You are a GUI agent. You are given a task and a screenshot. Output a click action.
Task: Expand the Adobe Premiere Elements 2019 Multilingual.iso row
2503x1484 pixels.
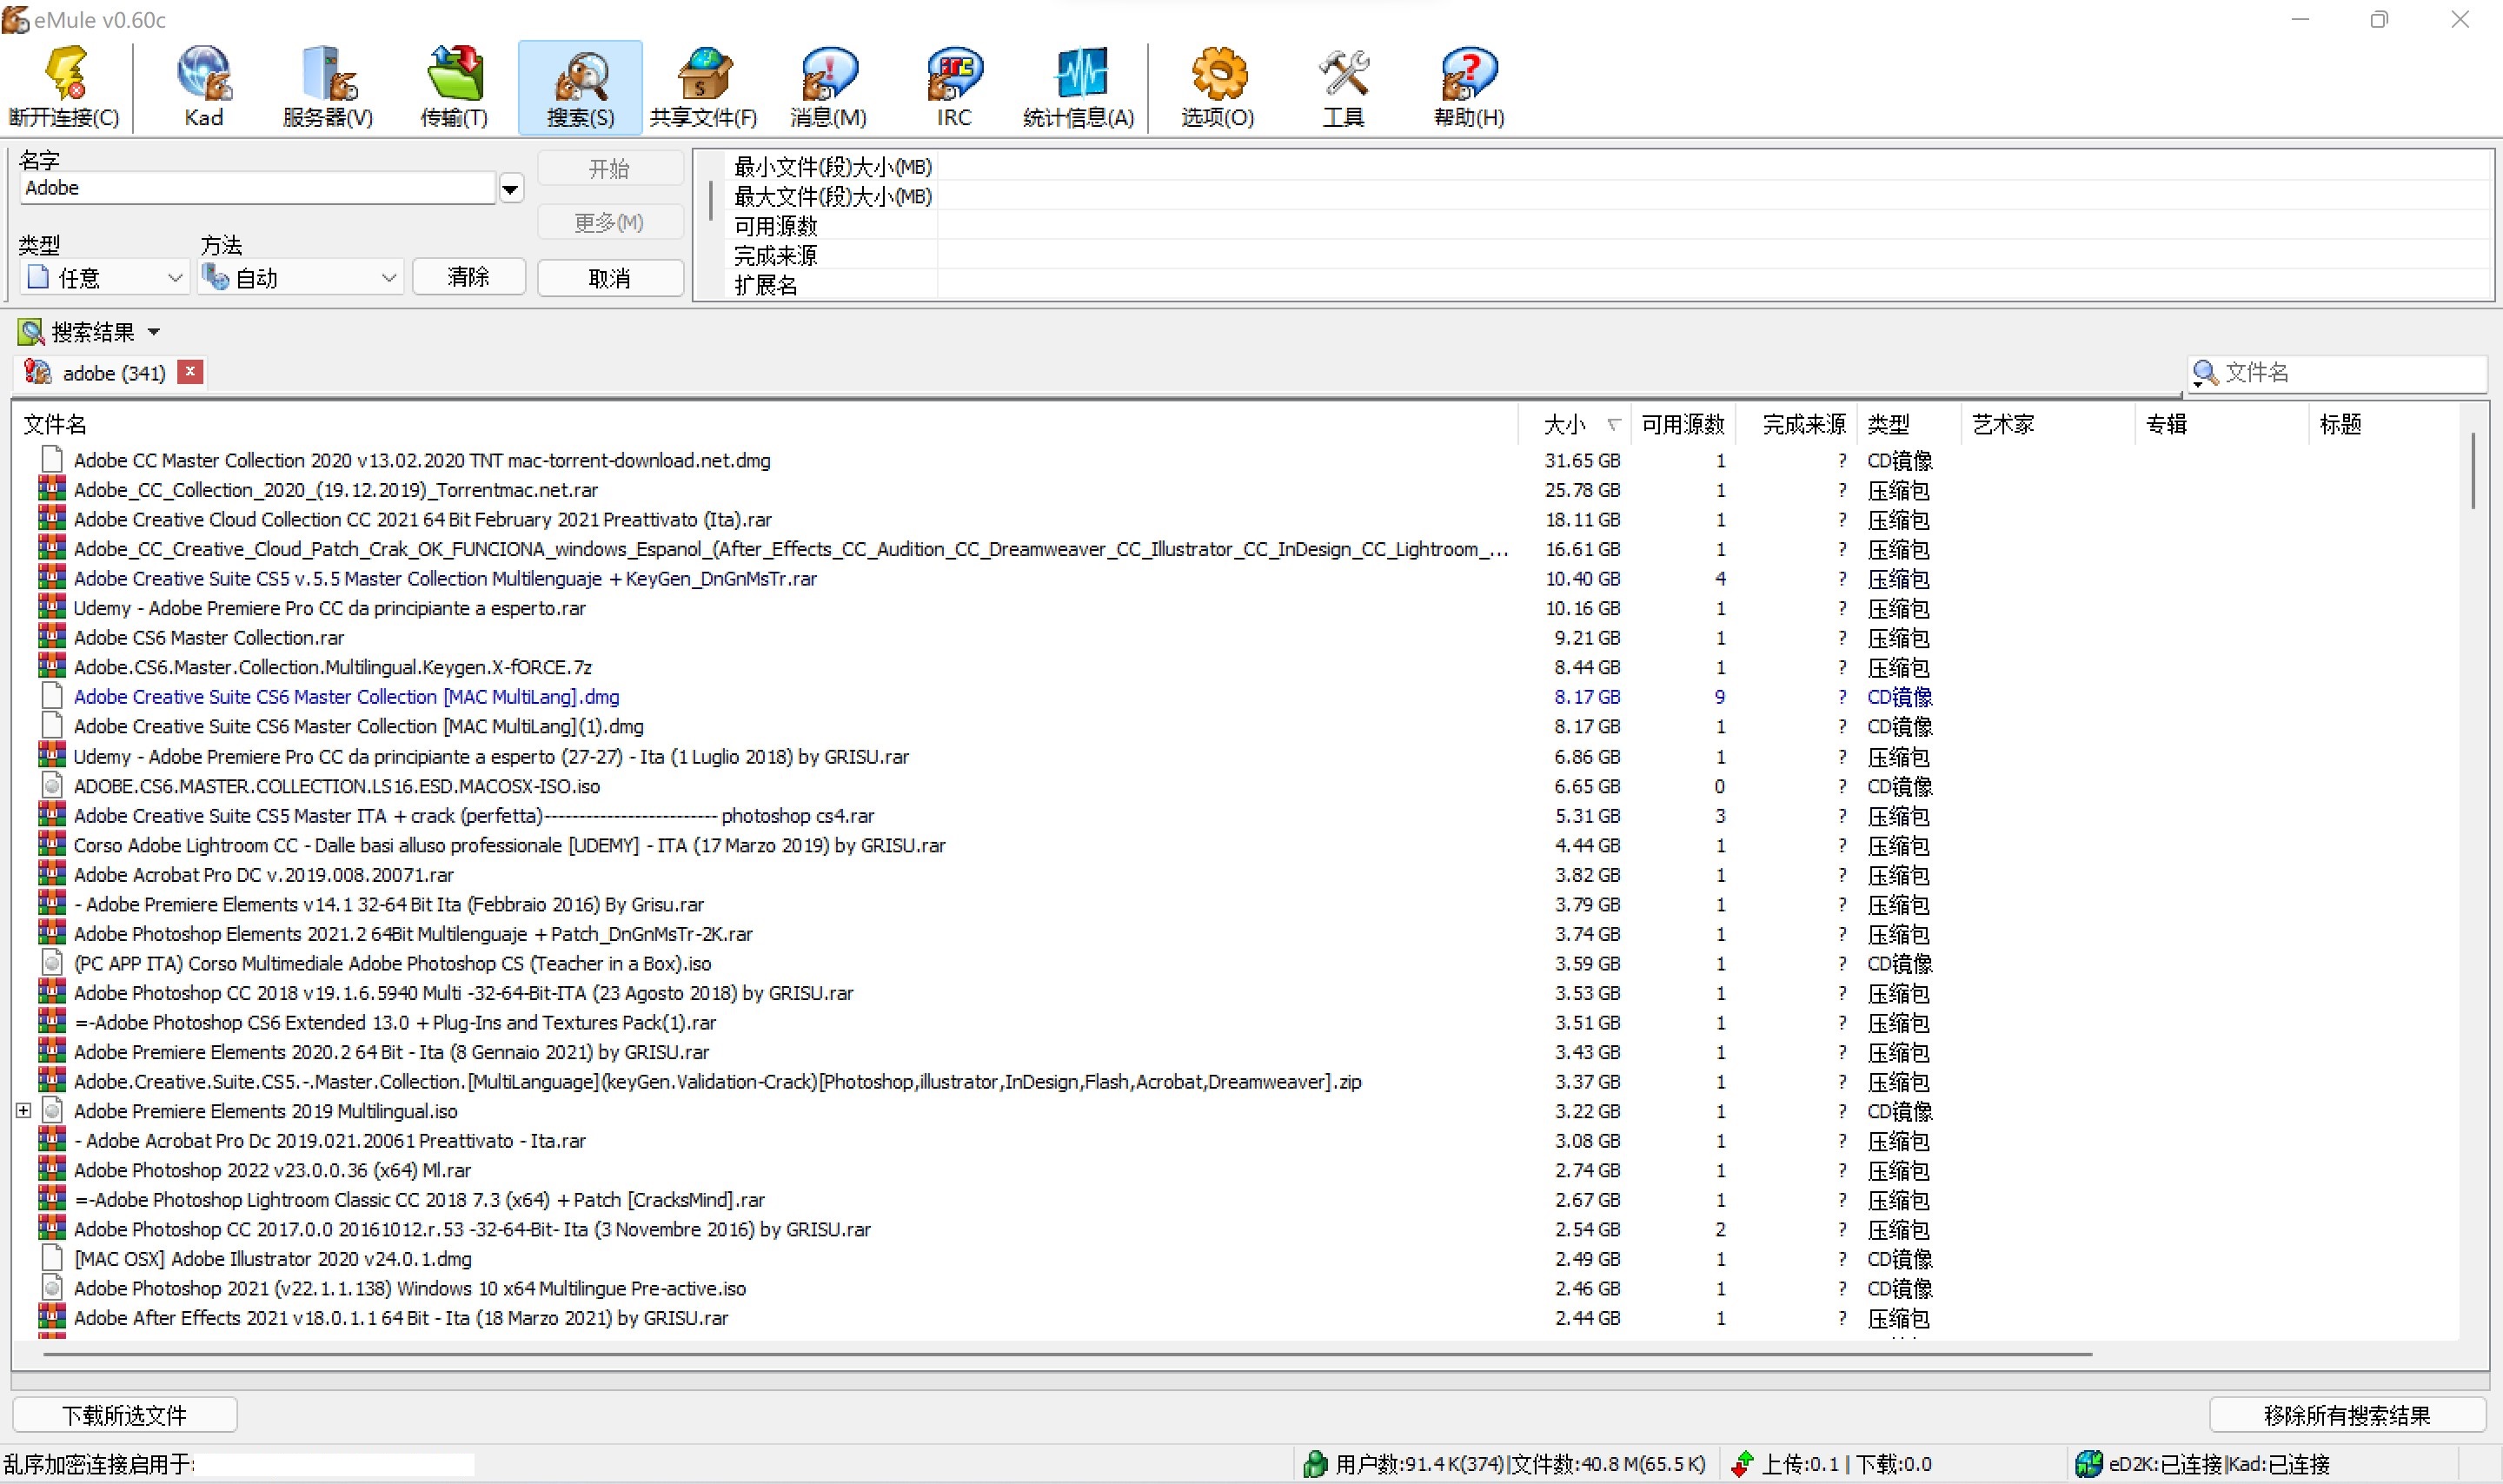tap(24, 1110)
